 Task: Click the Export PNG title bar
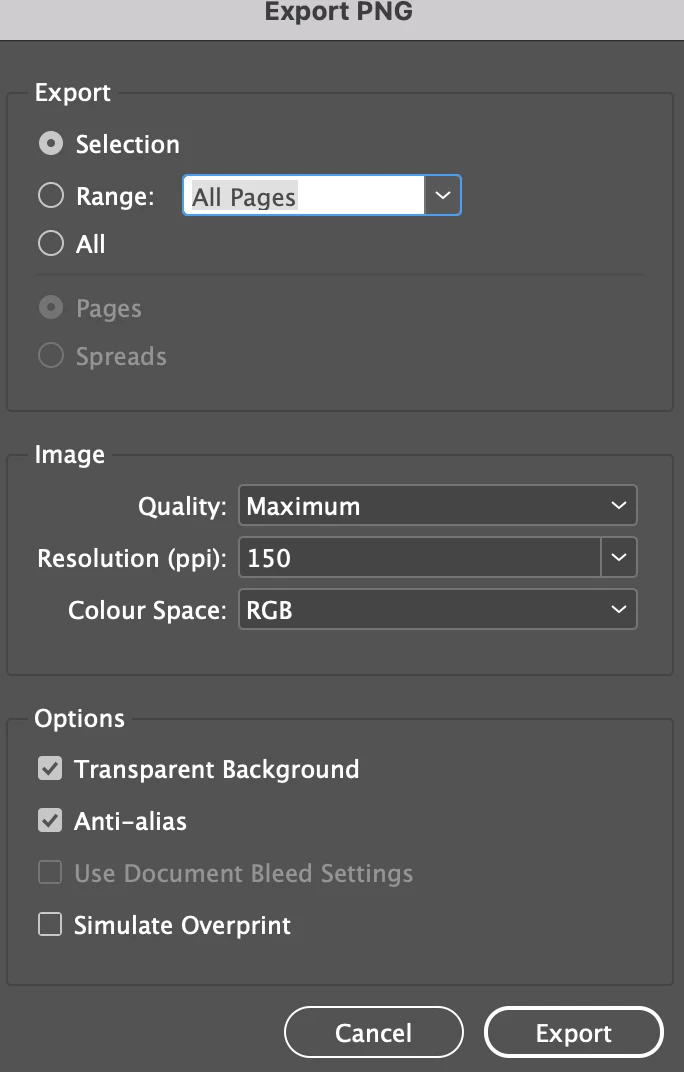pyautogui.click(x=338, y=13)
